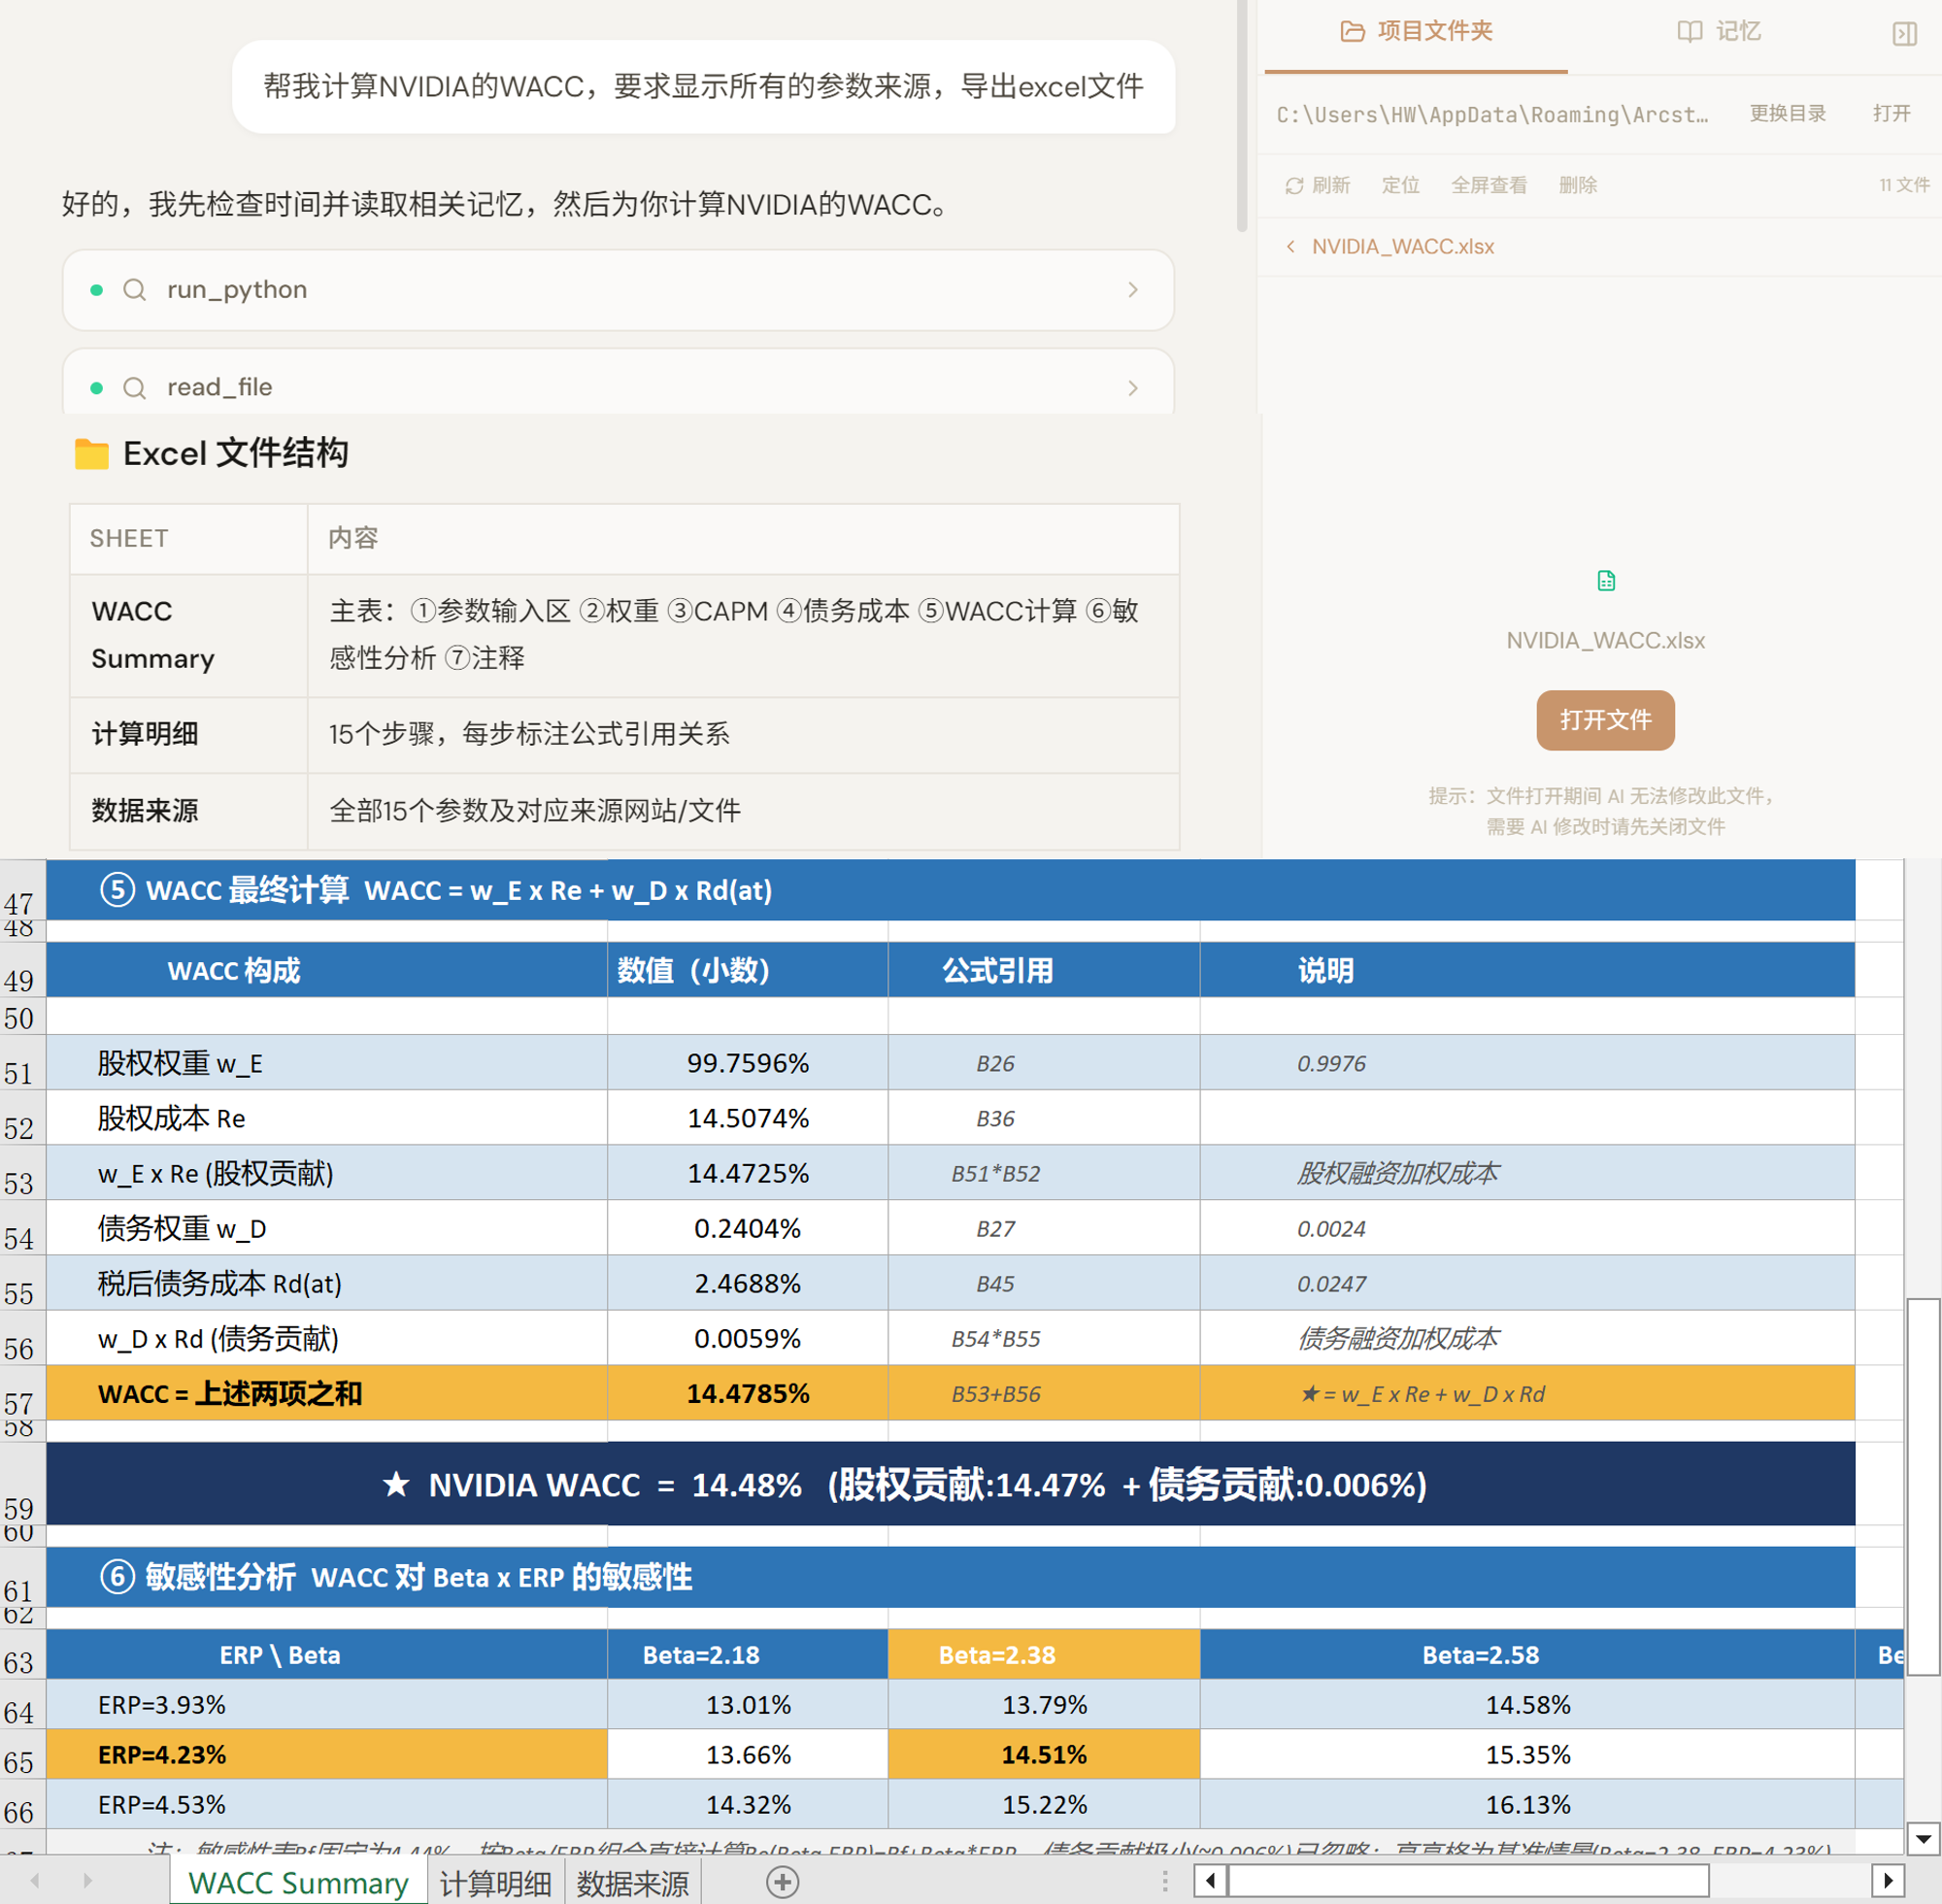1942x1904 pixels.
Task: Click the magnifier icon beside run_python
Action: [x=135, y=290]
